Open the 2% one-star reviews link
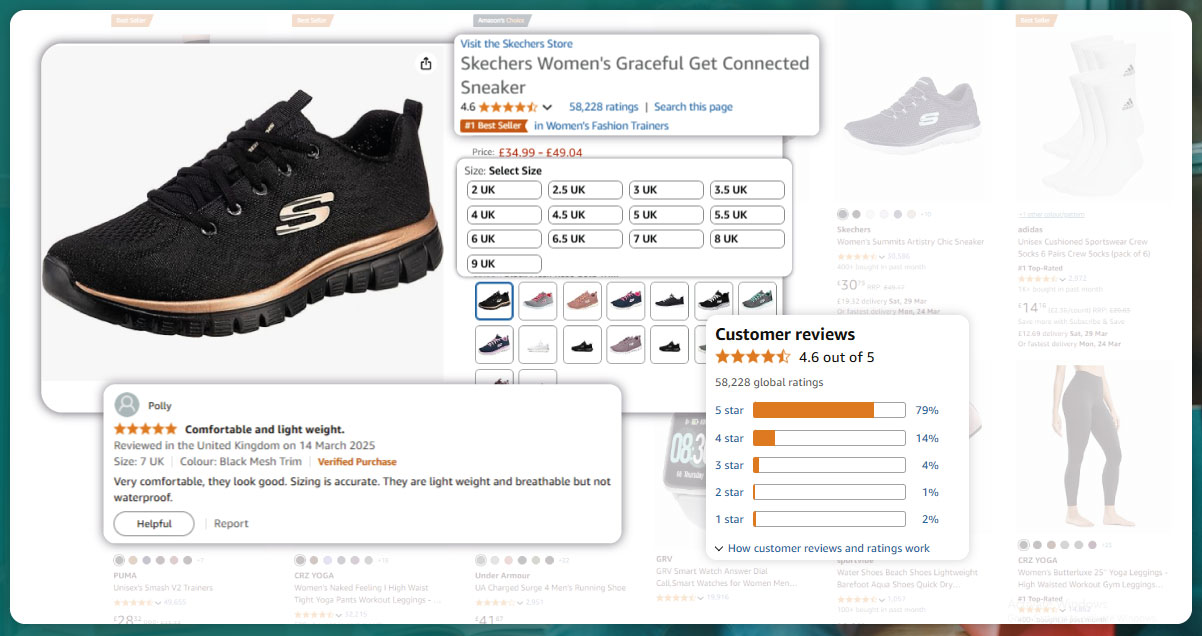The height and width of the screenshot is (636, 1202). click(930, 519)
